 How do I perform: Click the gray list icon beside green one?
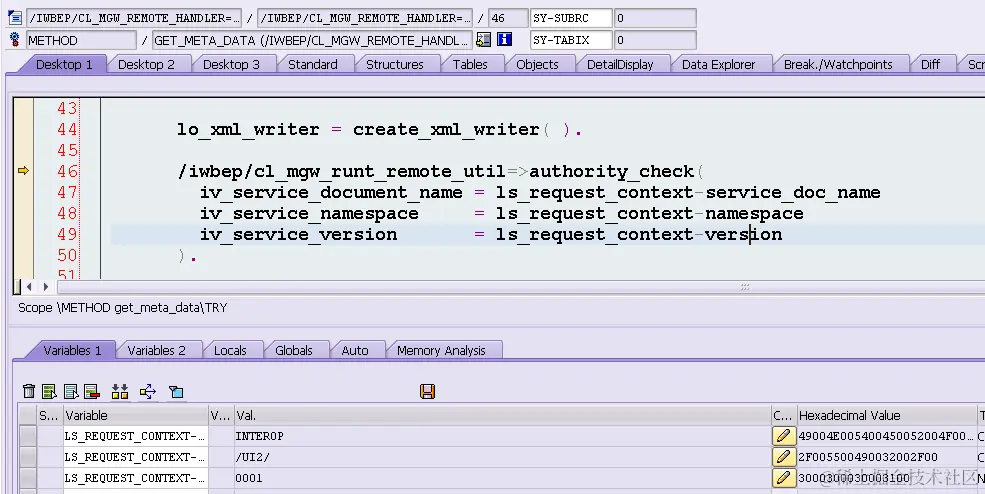click(71, 392)
